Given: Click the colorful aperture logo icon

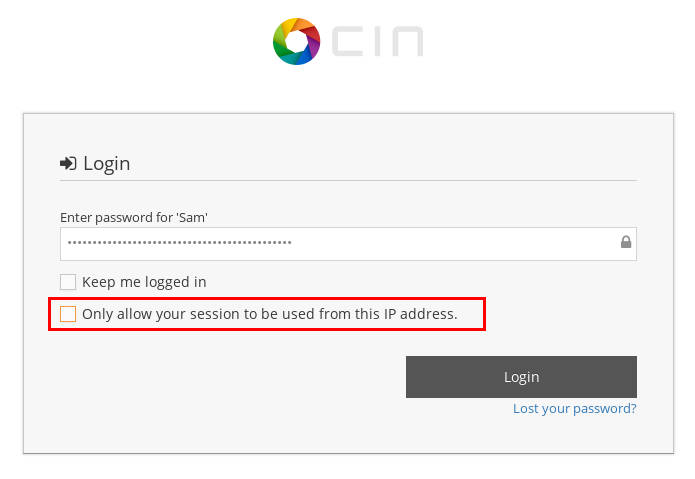Looking at the screenshot, I should click(296, 41).
